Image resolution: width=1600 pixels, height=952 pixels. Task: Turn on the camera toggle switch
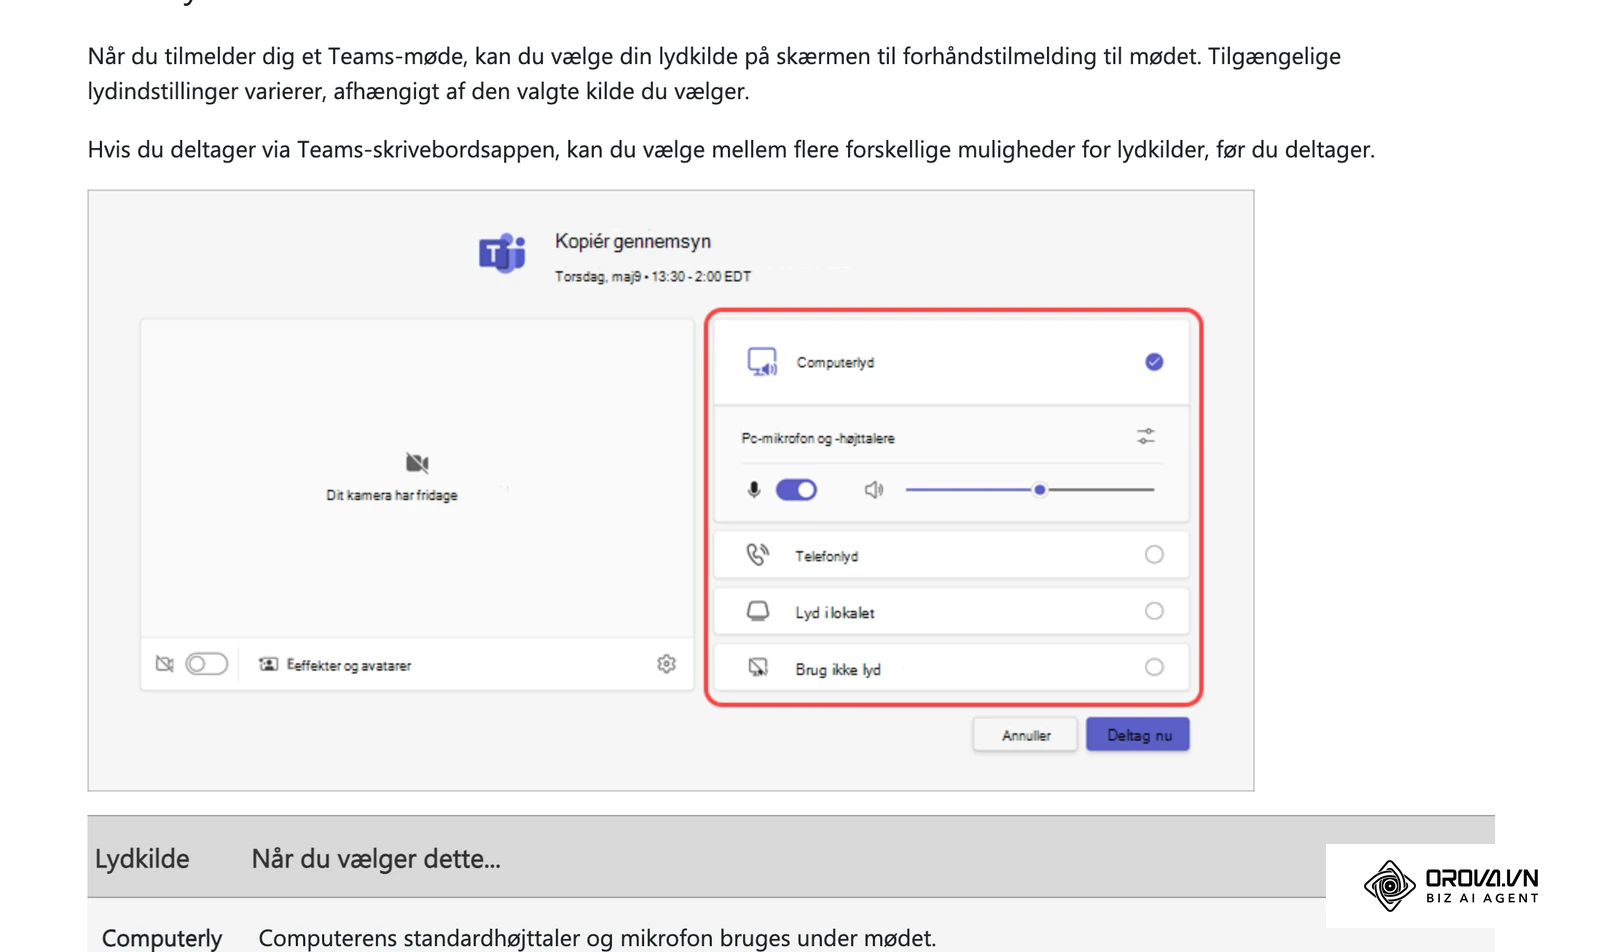[x=207, y=664]
